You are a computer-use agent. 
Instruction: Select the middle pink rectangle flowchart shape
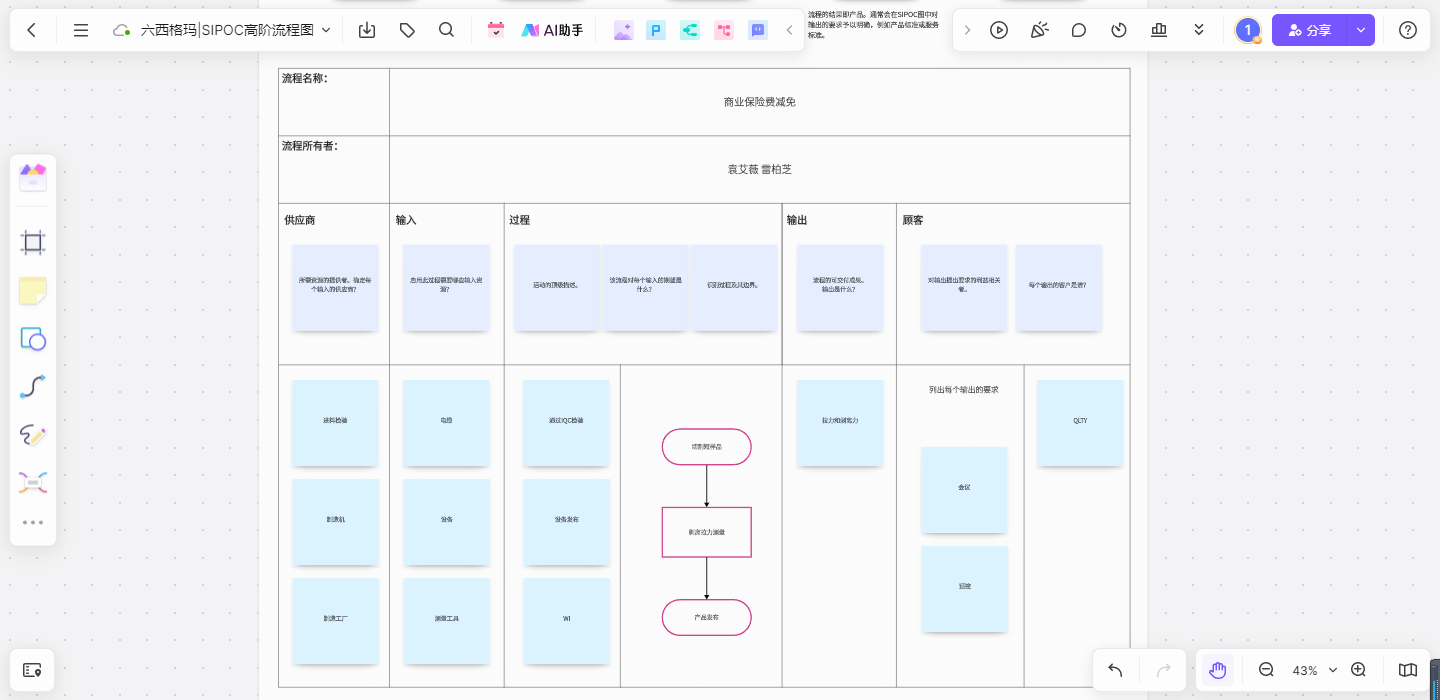[x=707, y=532]
